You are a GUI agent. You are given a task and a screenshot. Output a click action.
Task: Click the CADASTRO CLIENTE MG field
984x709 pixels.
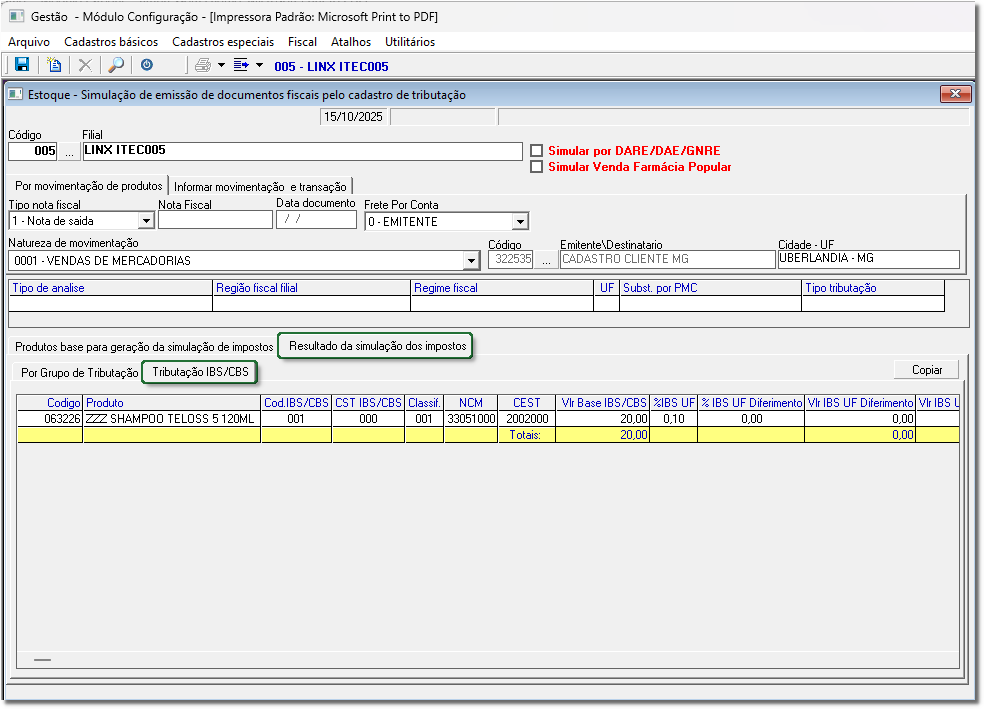coord(667,259)
